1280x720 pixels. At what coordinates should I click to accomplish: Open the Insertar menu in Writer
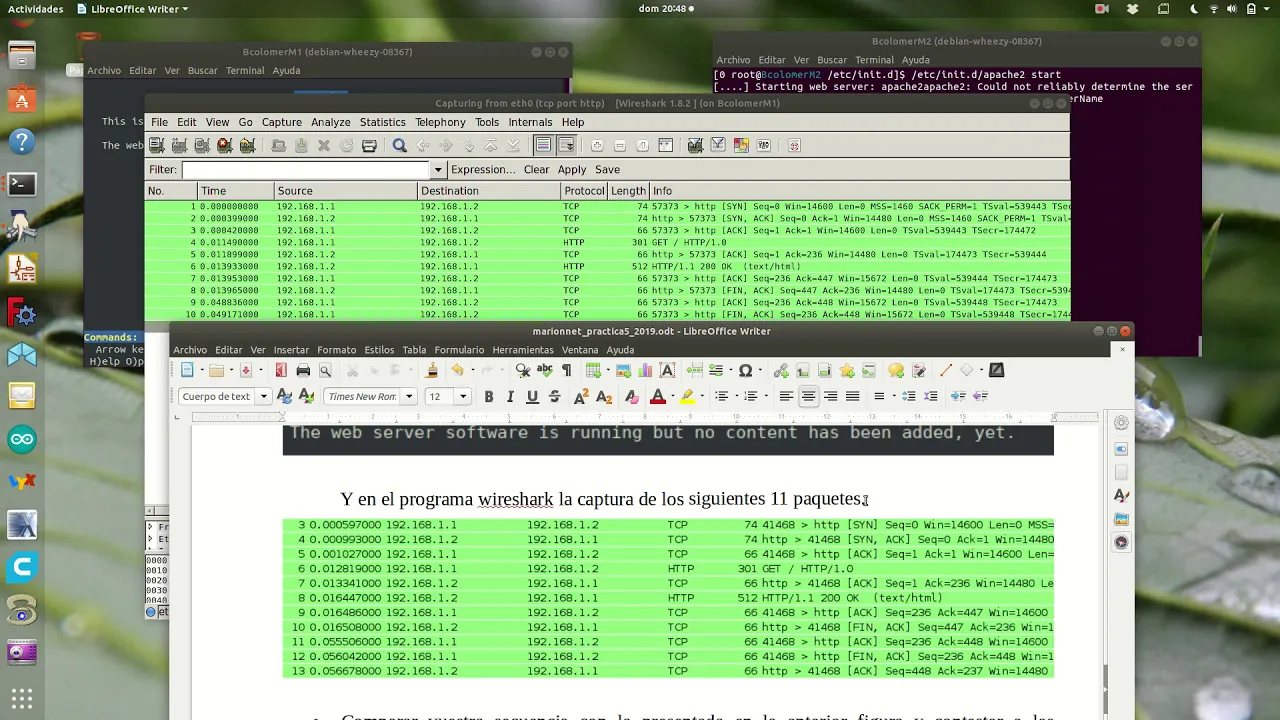(291, 350)
